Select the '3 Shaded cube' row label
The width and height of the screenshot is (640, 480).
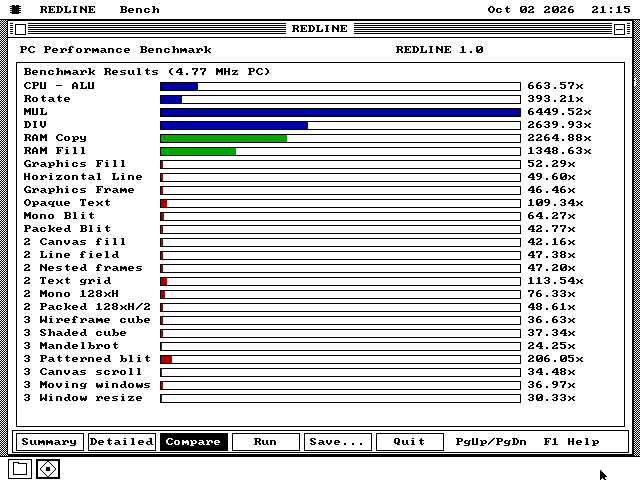point(75,333)
